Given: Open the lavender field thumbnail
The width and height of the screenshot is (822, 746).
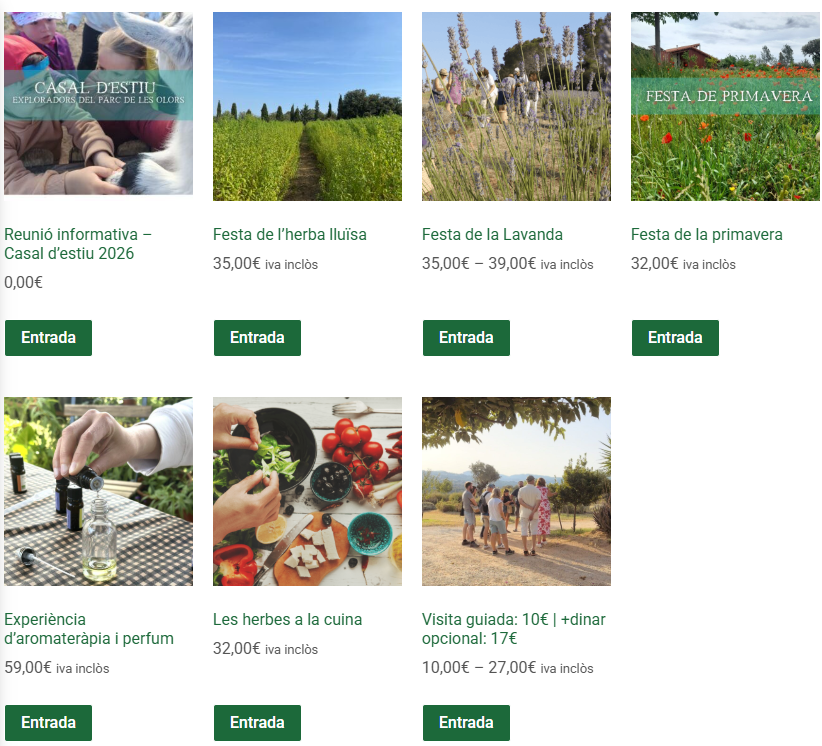Looking at the screenshot, I should tap(516, 106).
